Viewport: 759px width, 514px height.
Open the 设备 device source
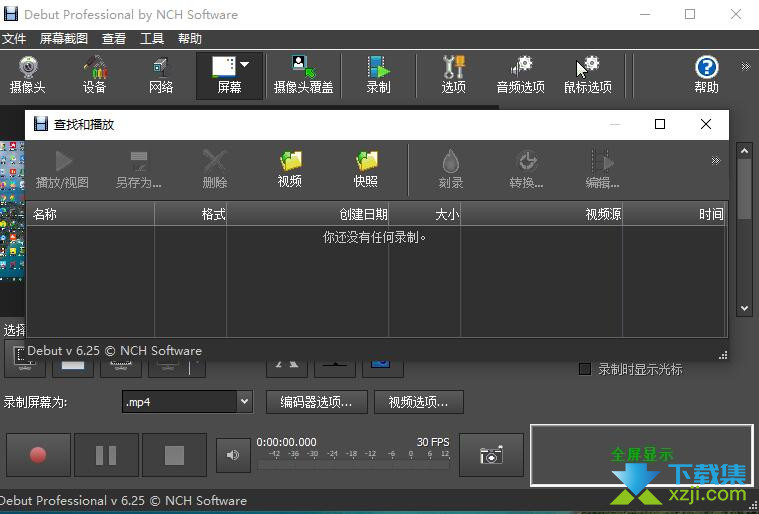(94, 75)
